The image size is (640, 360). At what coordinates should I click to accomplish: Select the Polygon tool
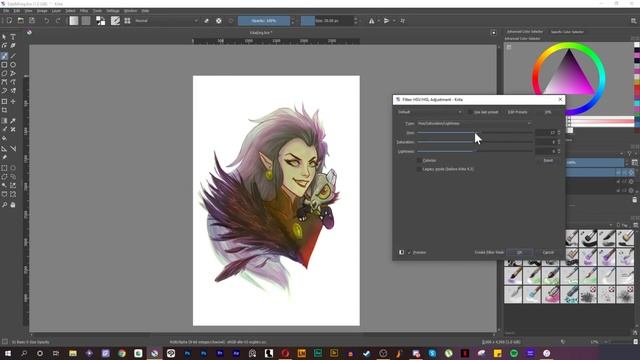click(4, 74)
